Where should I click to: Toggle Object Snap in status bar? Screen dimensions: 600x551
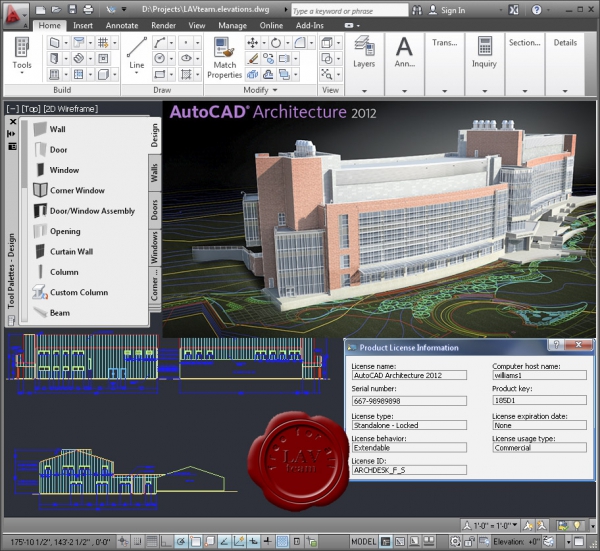[x=195, y=541]
